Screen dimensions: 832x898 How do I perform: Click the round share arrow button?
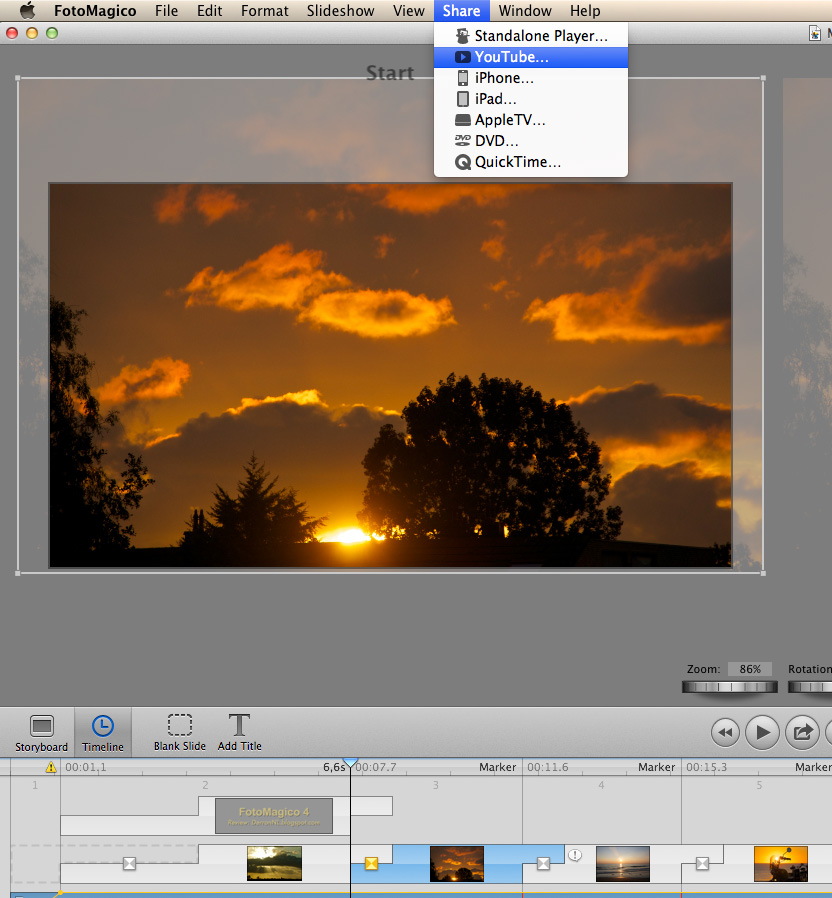[x=802, y=732]
